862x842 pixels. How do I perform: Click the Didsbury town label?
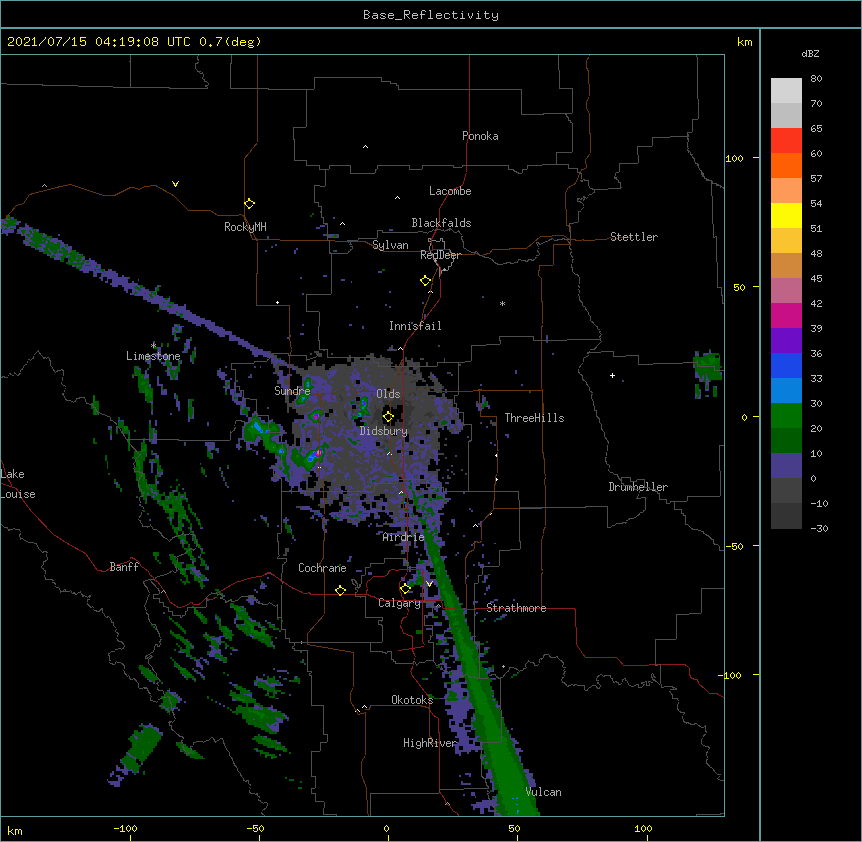[x=384, y=431]
